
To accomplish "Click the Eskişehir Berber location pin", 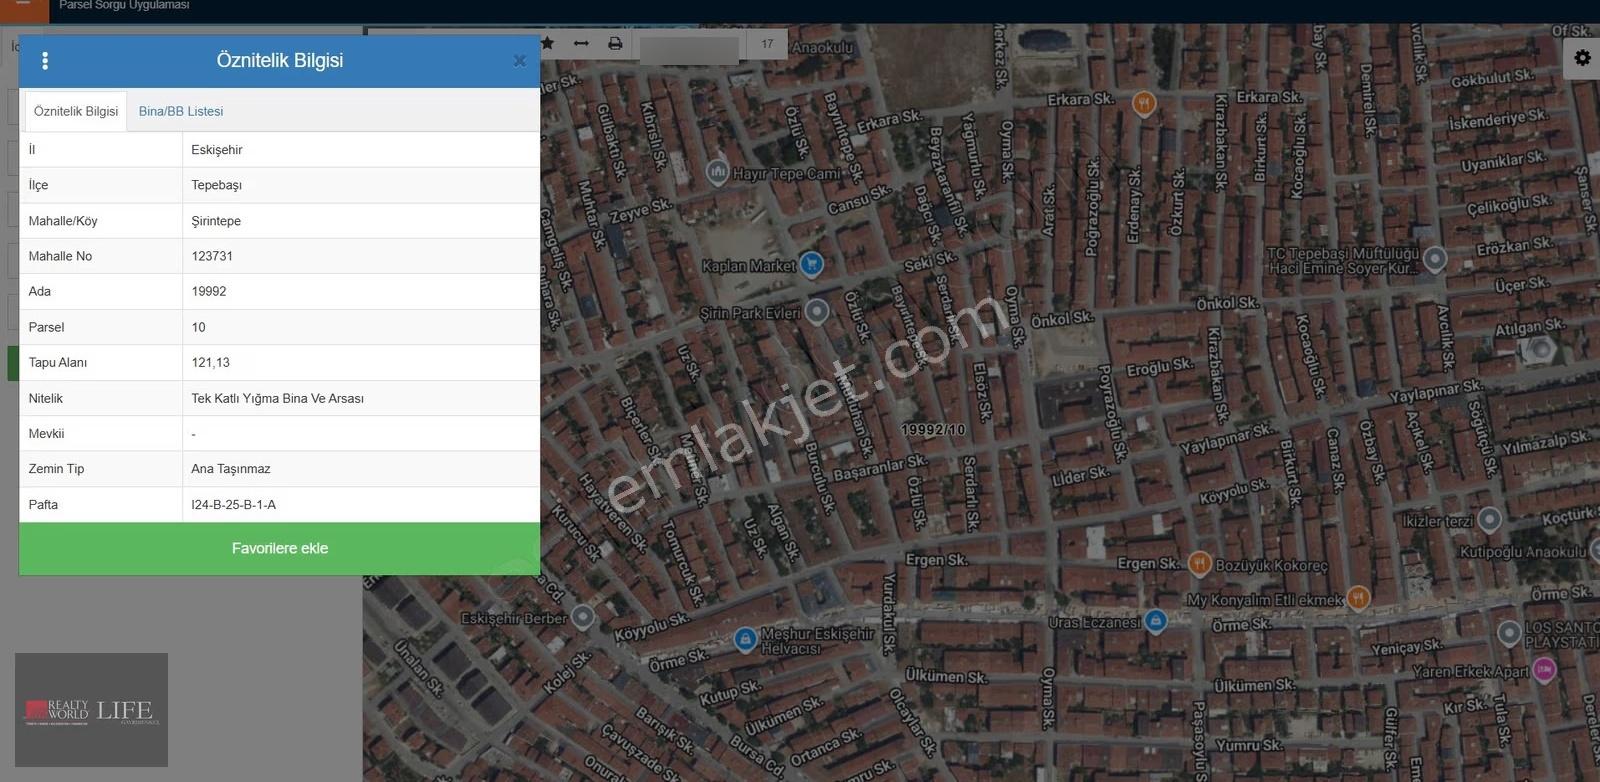I will (x=583, y=616).
